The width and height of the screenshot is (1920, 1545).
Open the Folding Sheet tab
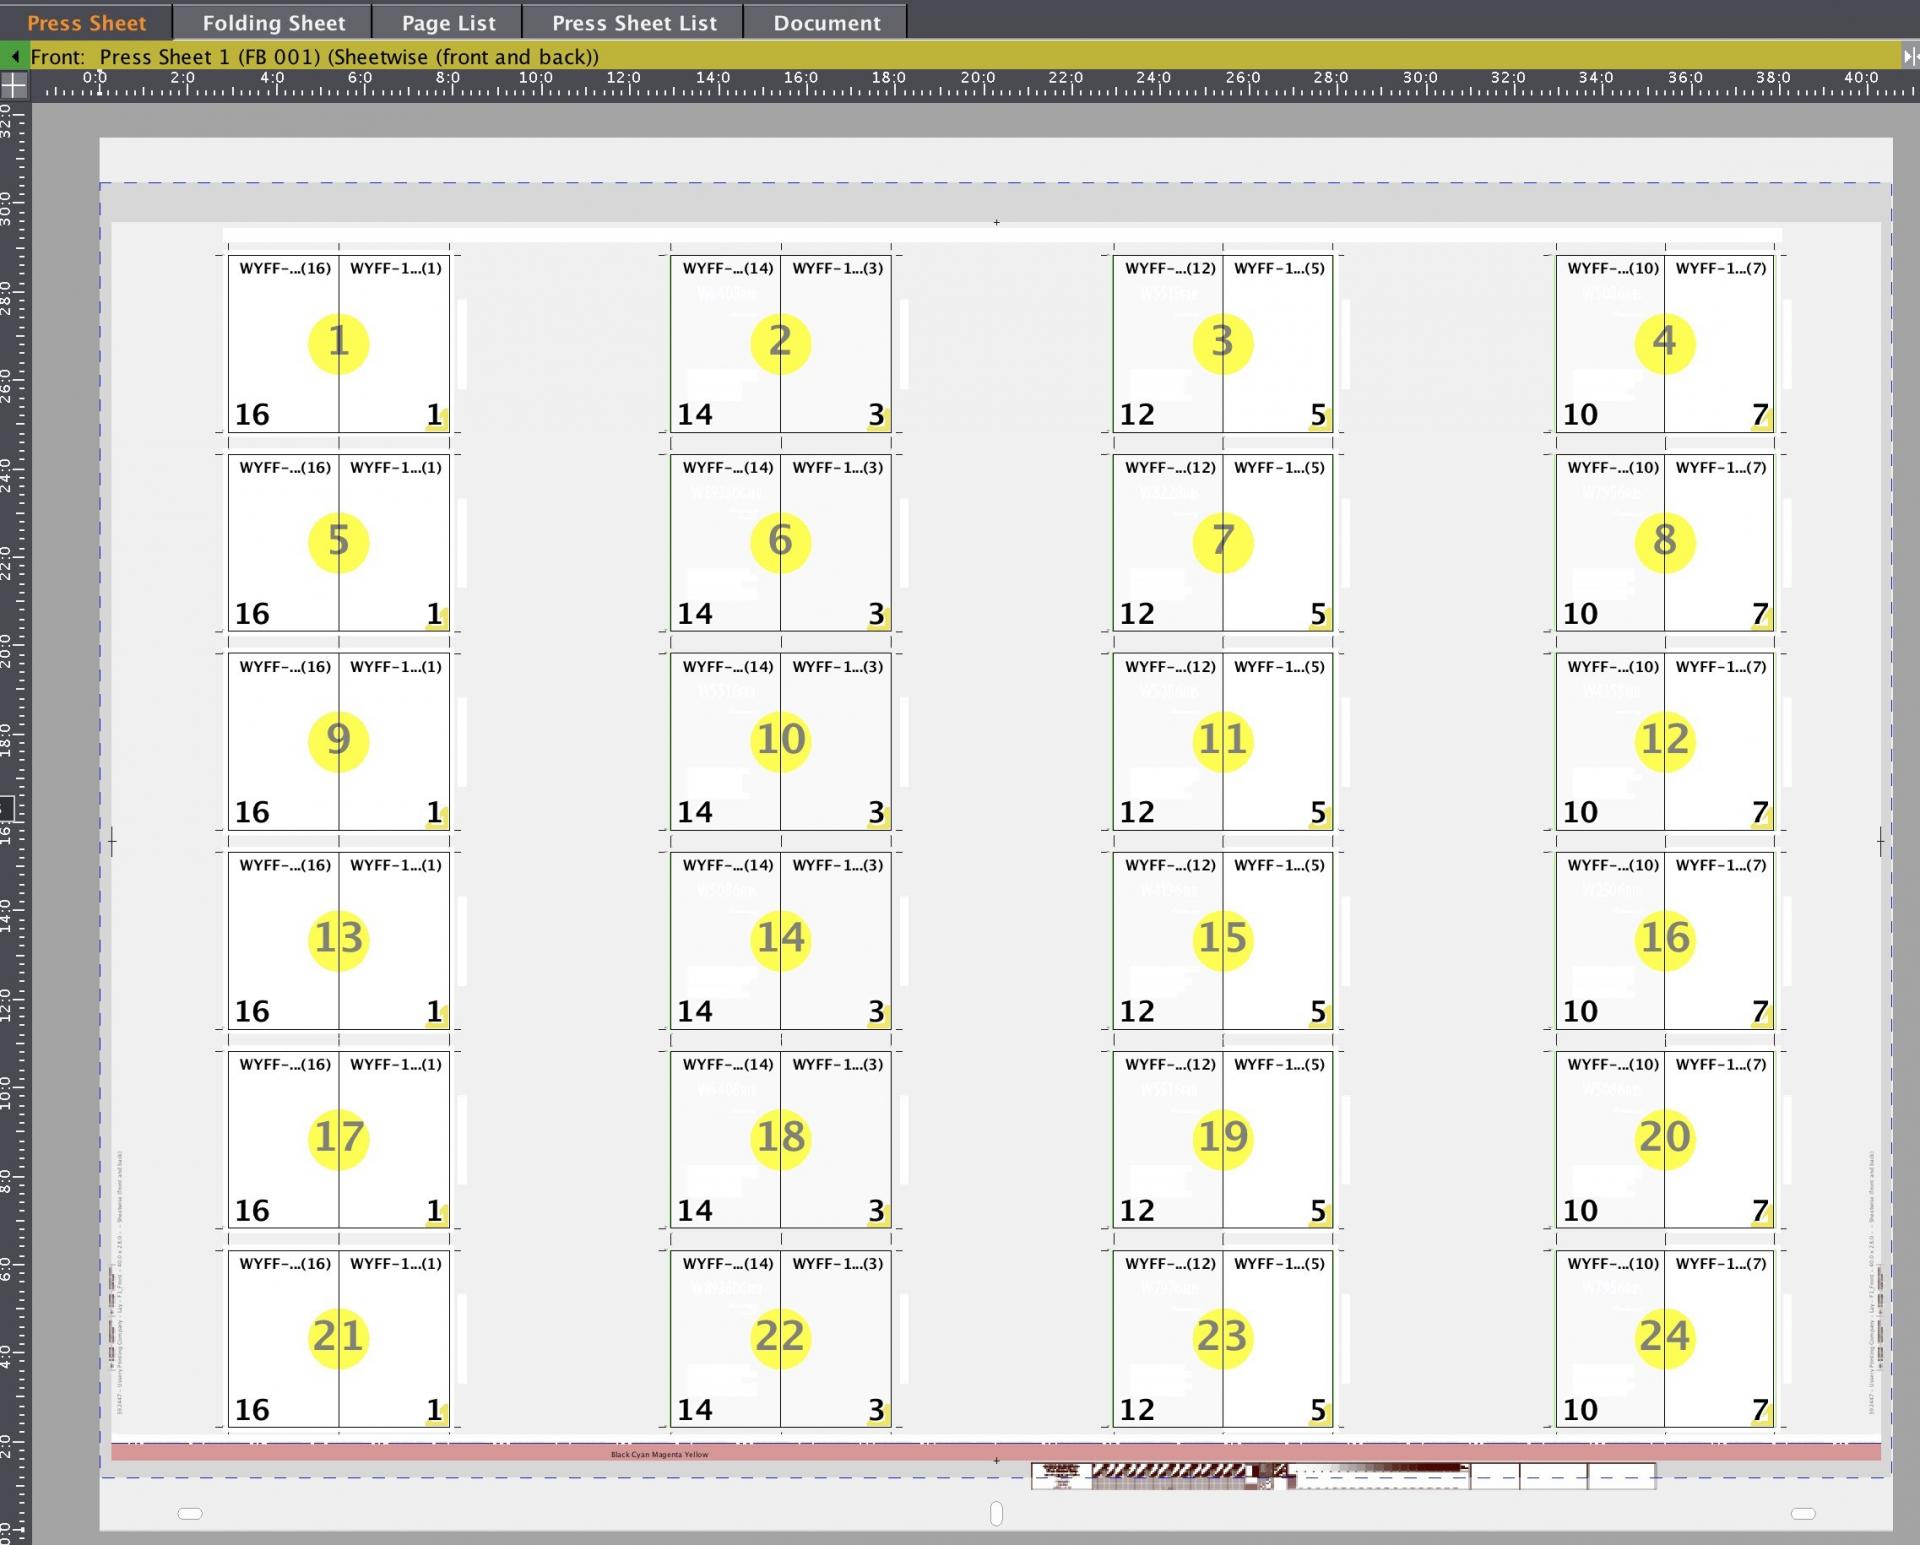pos(273,22)
